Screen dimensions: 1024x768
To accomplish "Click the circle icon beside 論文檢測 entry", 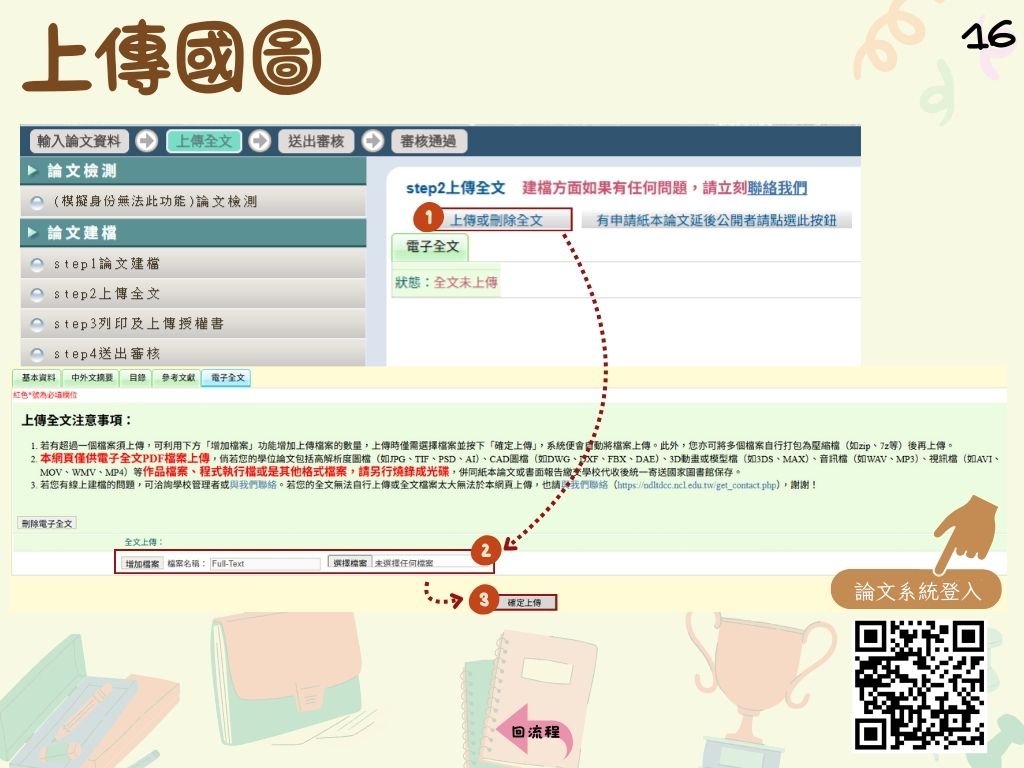I will pos(37,202).
